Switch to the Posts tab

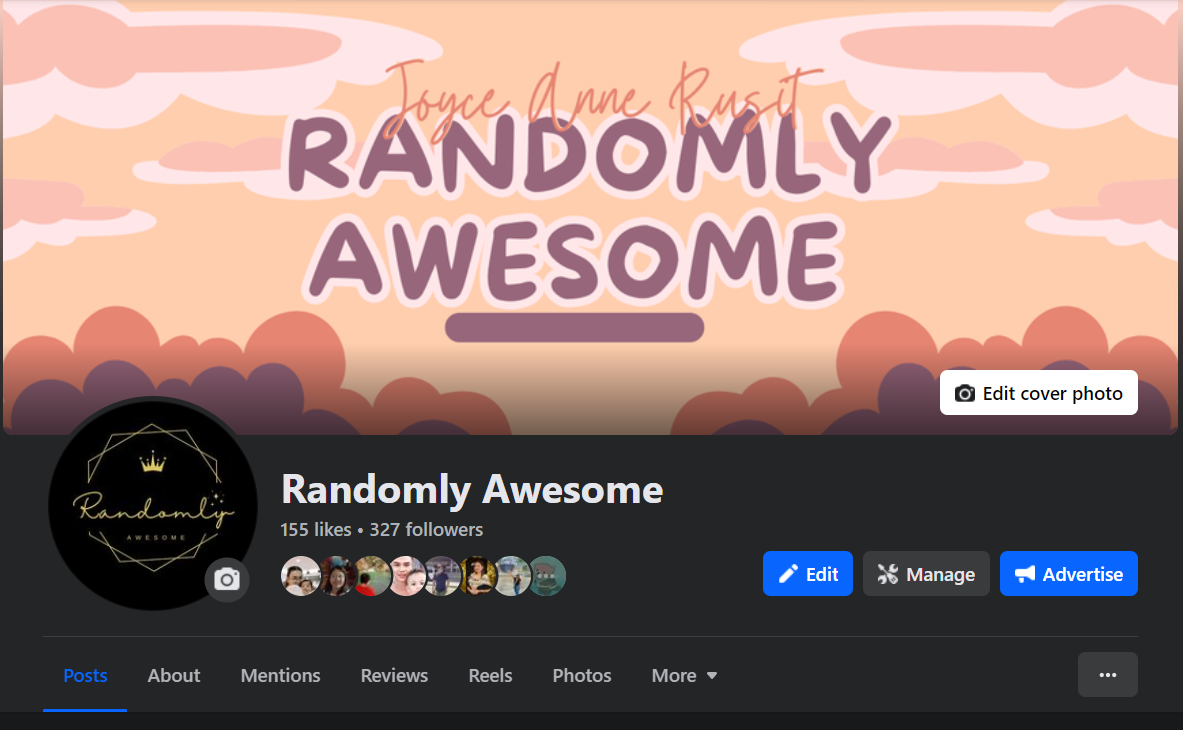(x=85, y=675)
